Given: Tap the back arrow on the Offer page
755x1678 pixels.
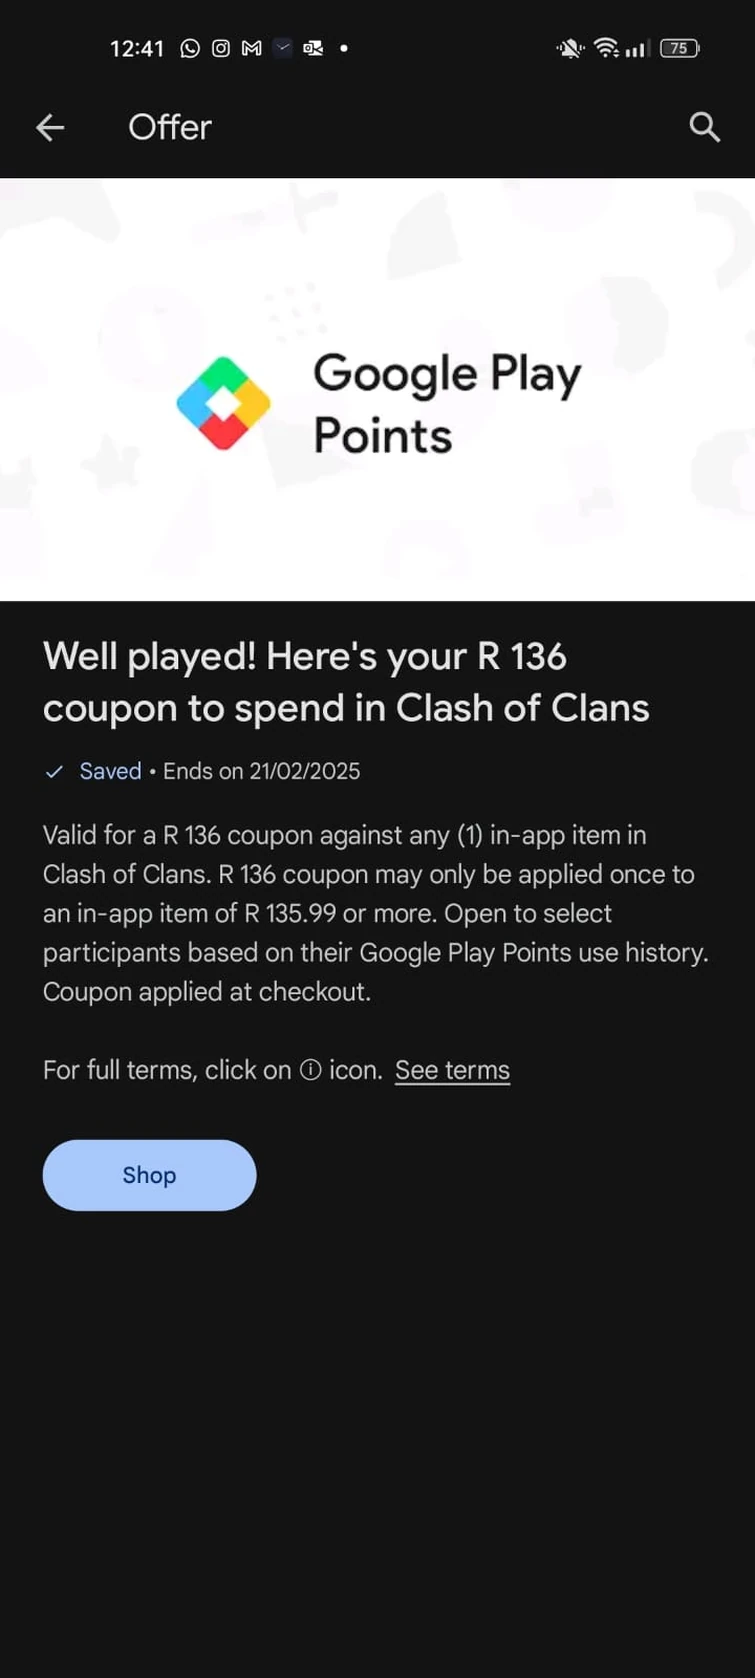Looking at the screenshot, I should tap(50, 127).
